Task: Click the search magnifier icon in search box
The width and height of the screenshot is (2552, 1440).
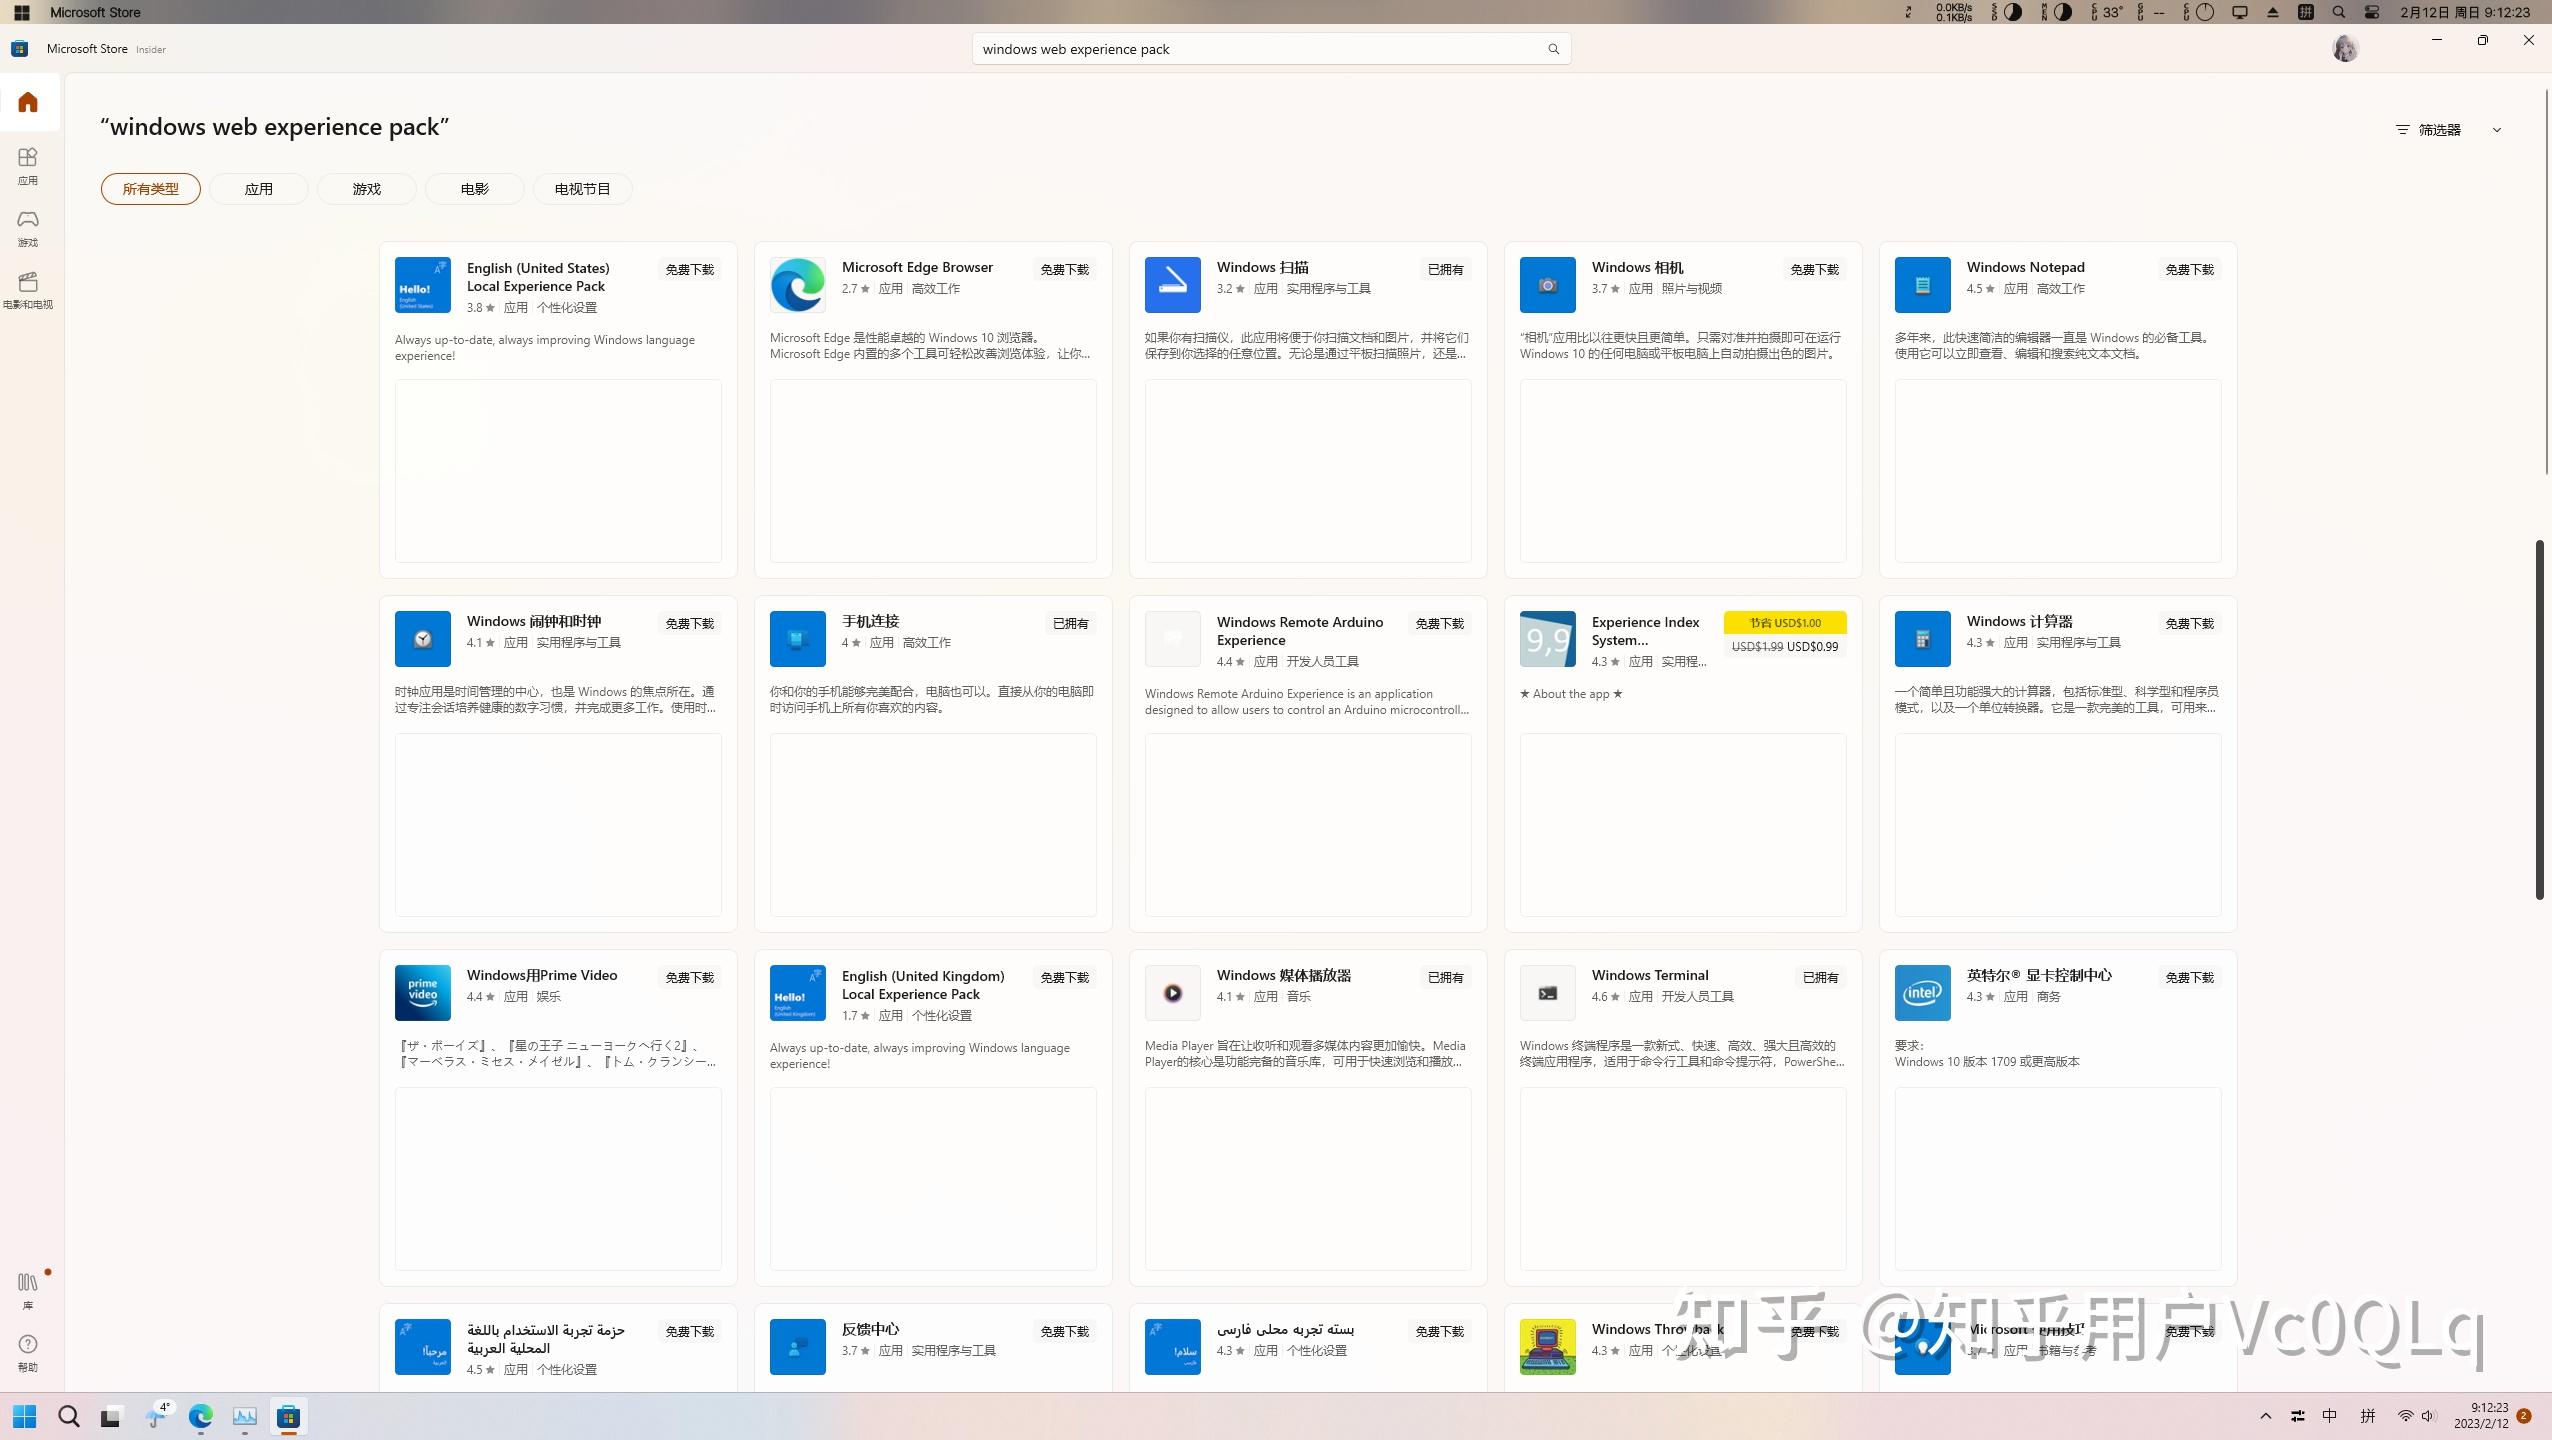Action: point(1553,49)
